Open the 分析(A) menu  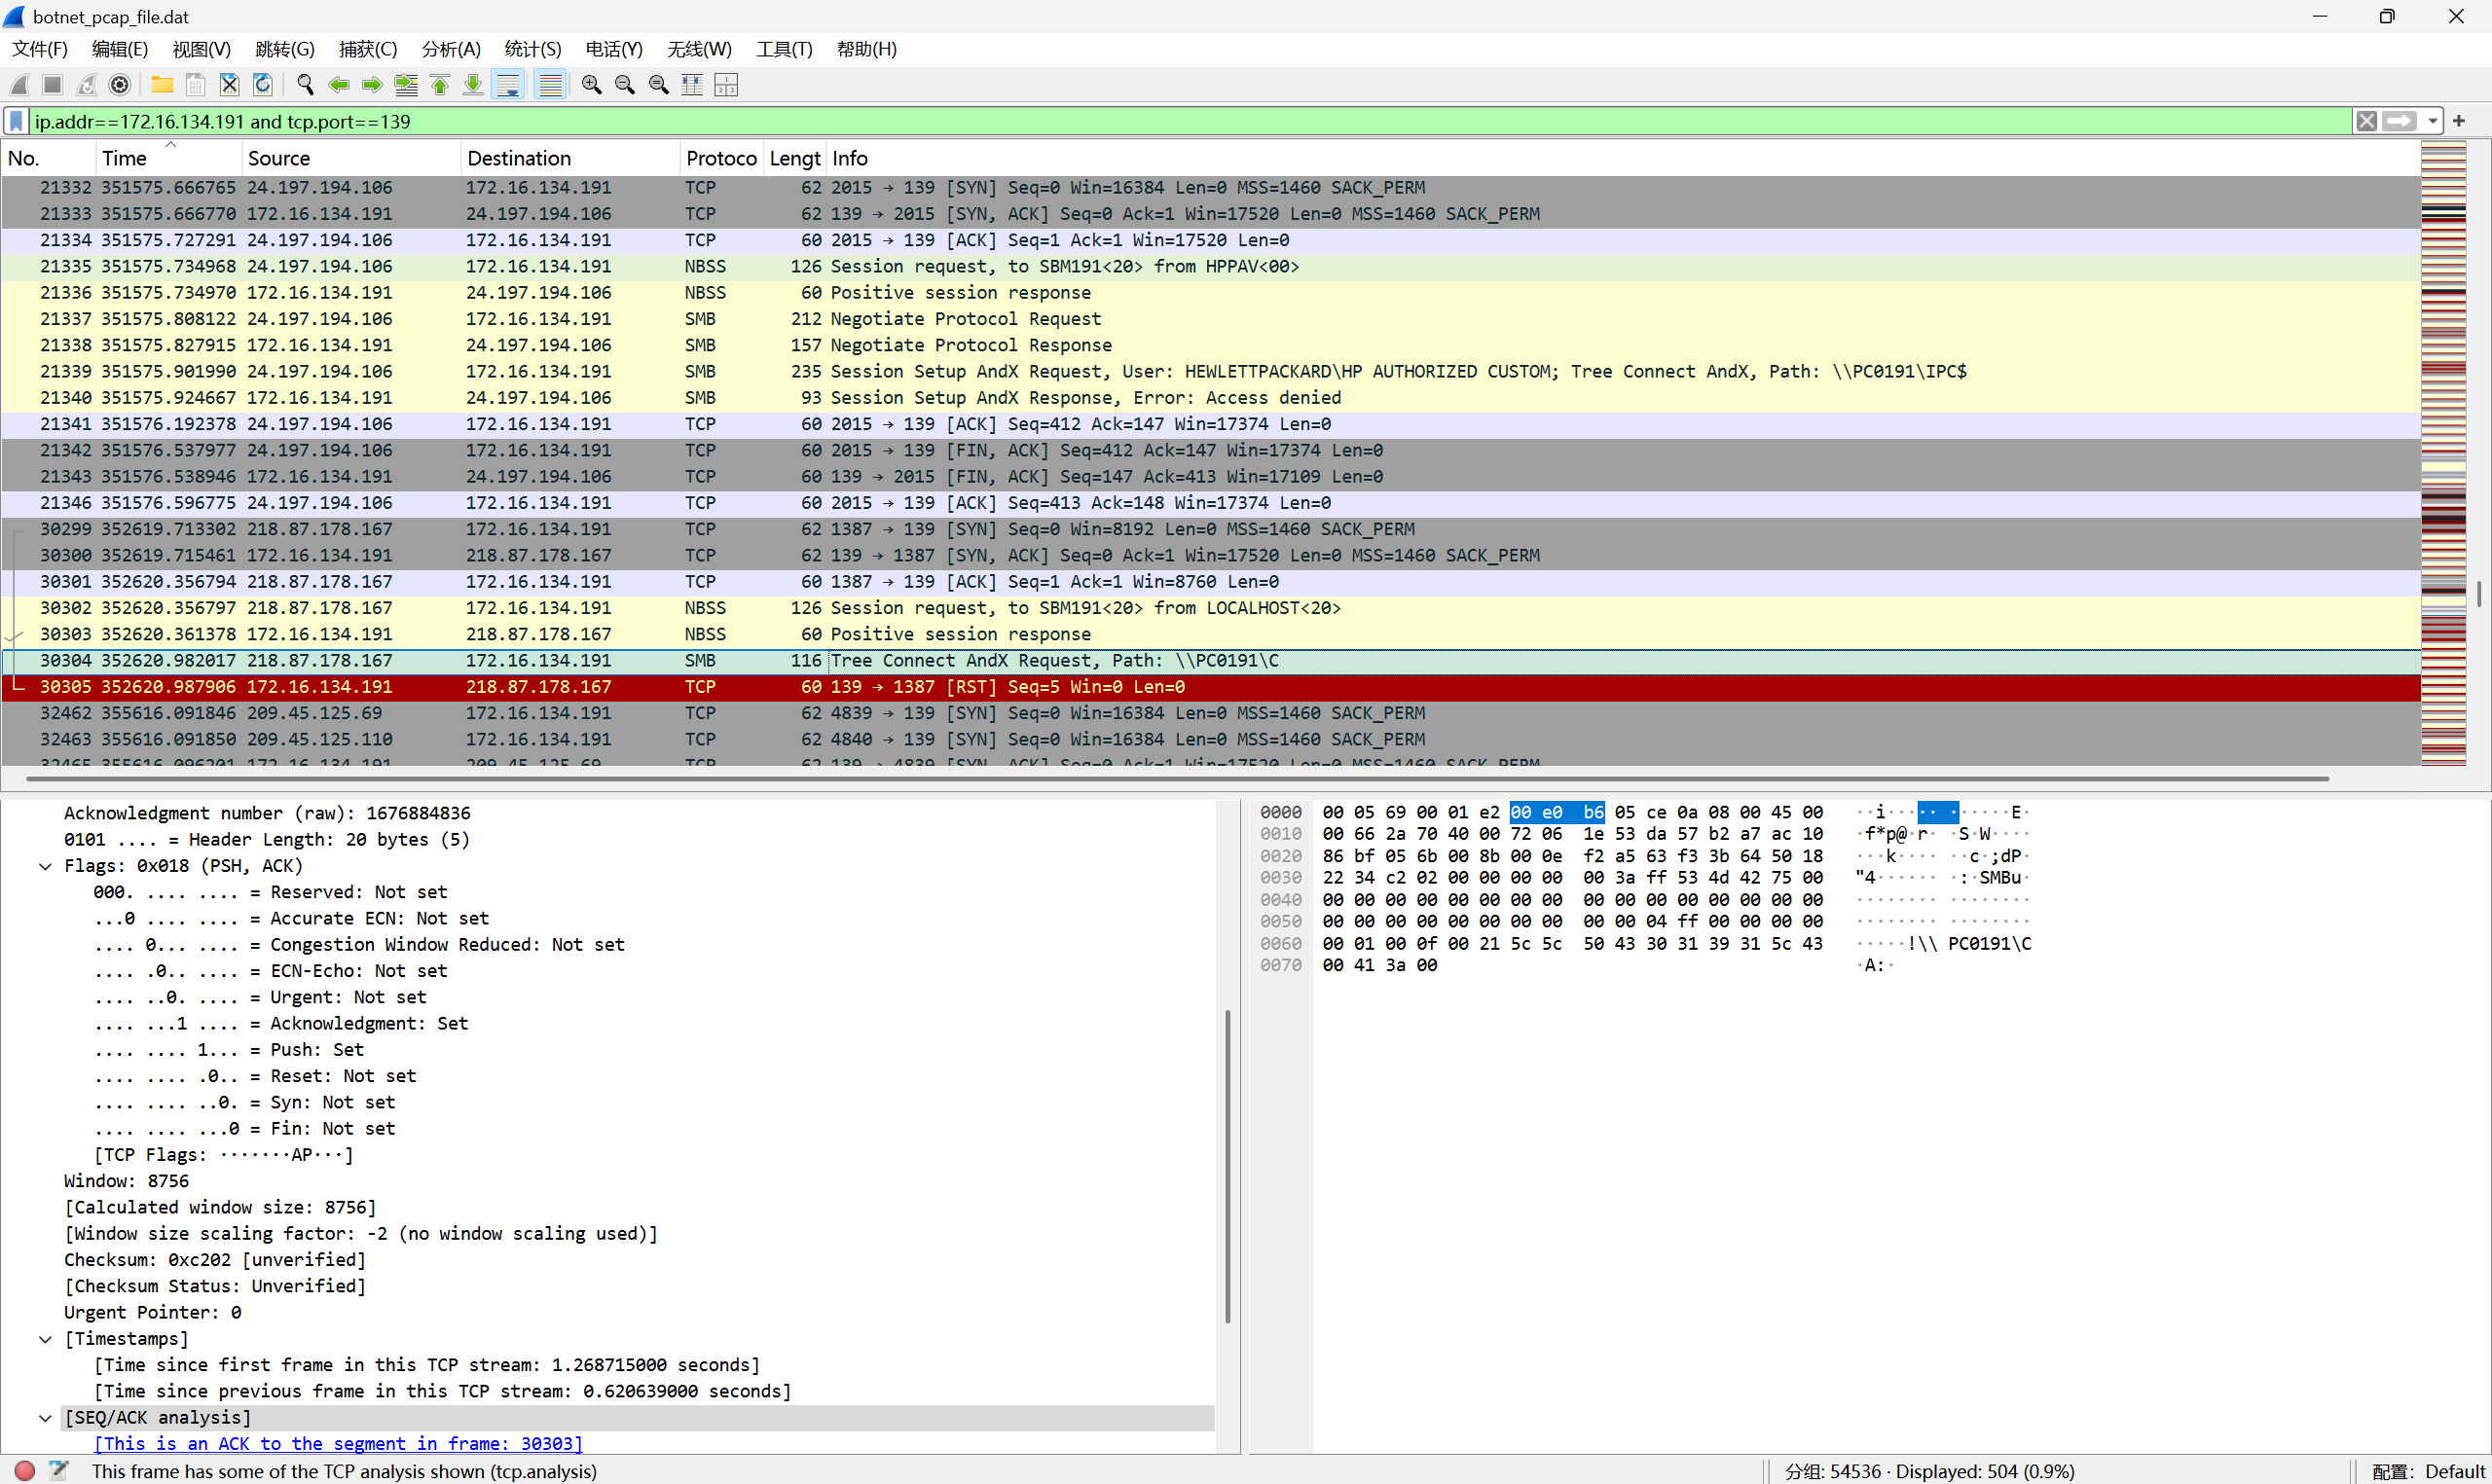(450, 49)
